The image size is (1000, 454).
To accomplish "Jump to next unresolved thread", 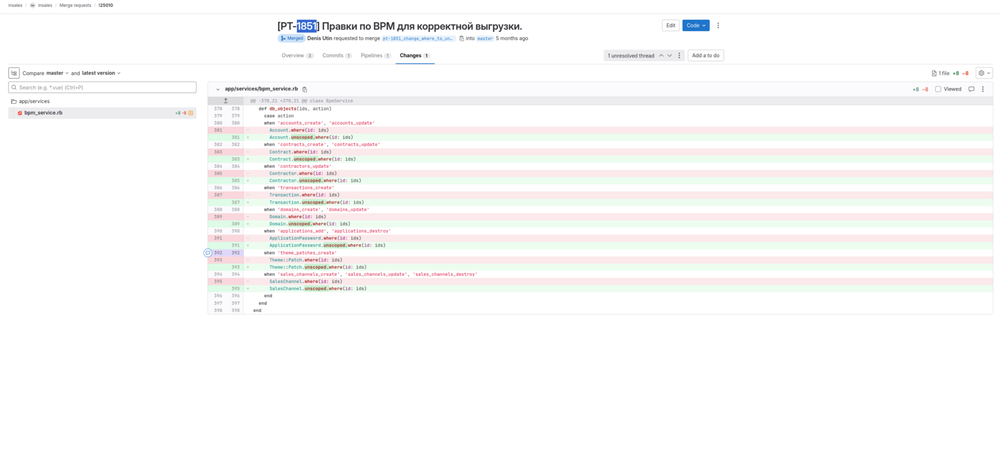I will (670, 56).
